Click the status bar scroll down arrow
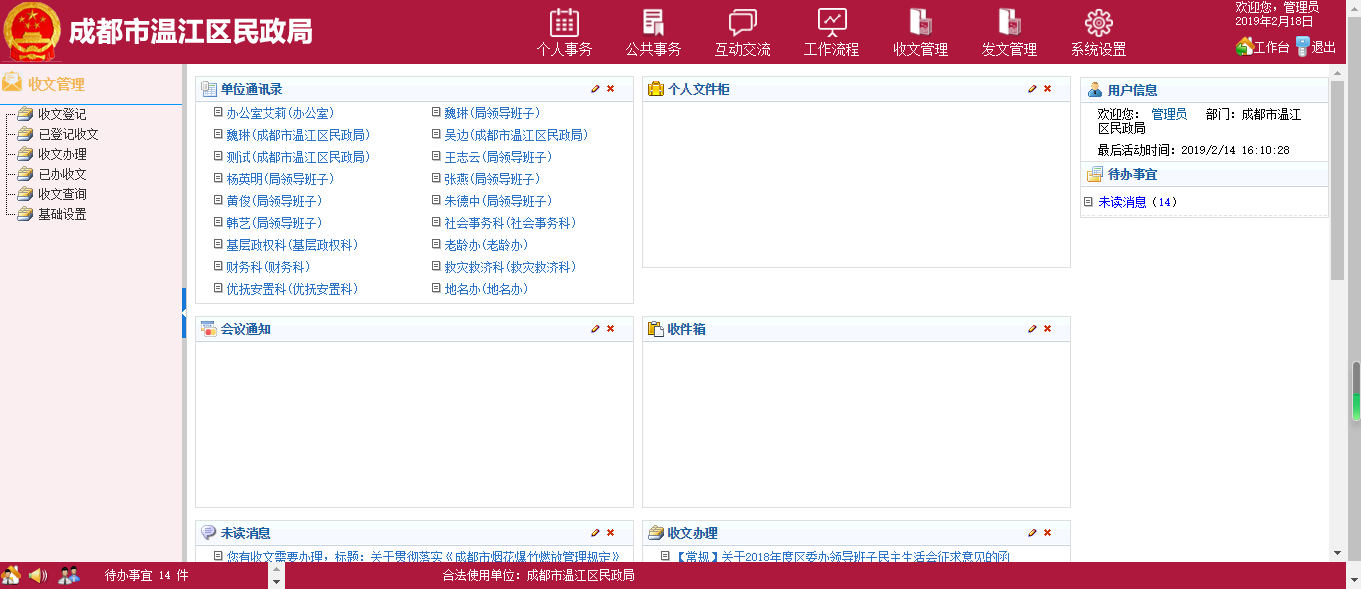Viewport: 1361px width, 589px height. click(x=278, y=580)
